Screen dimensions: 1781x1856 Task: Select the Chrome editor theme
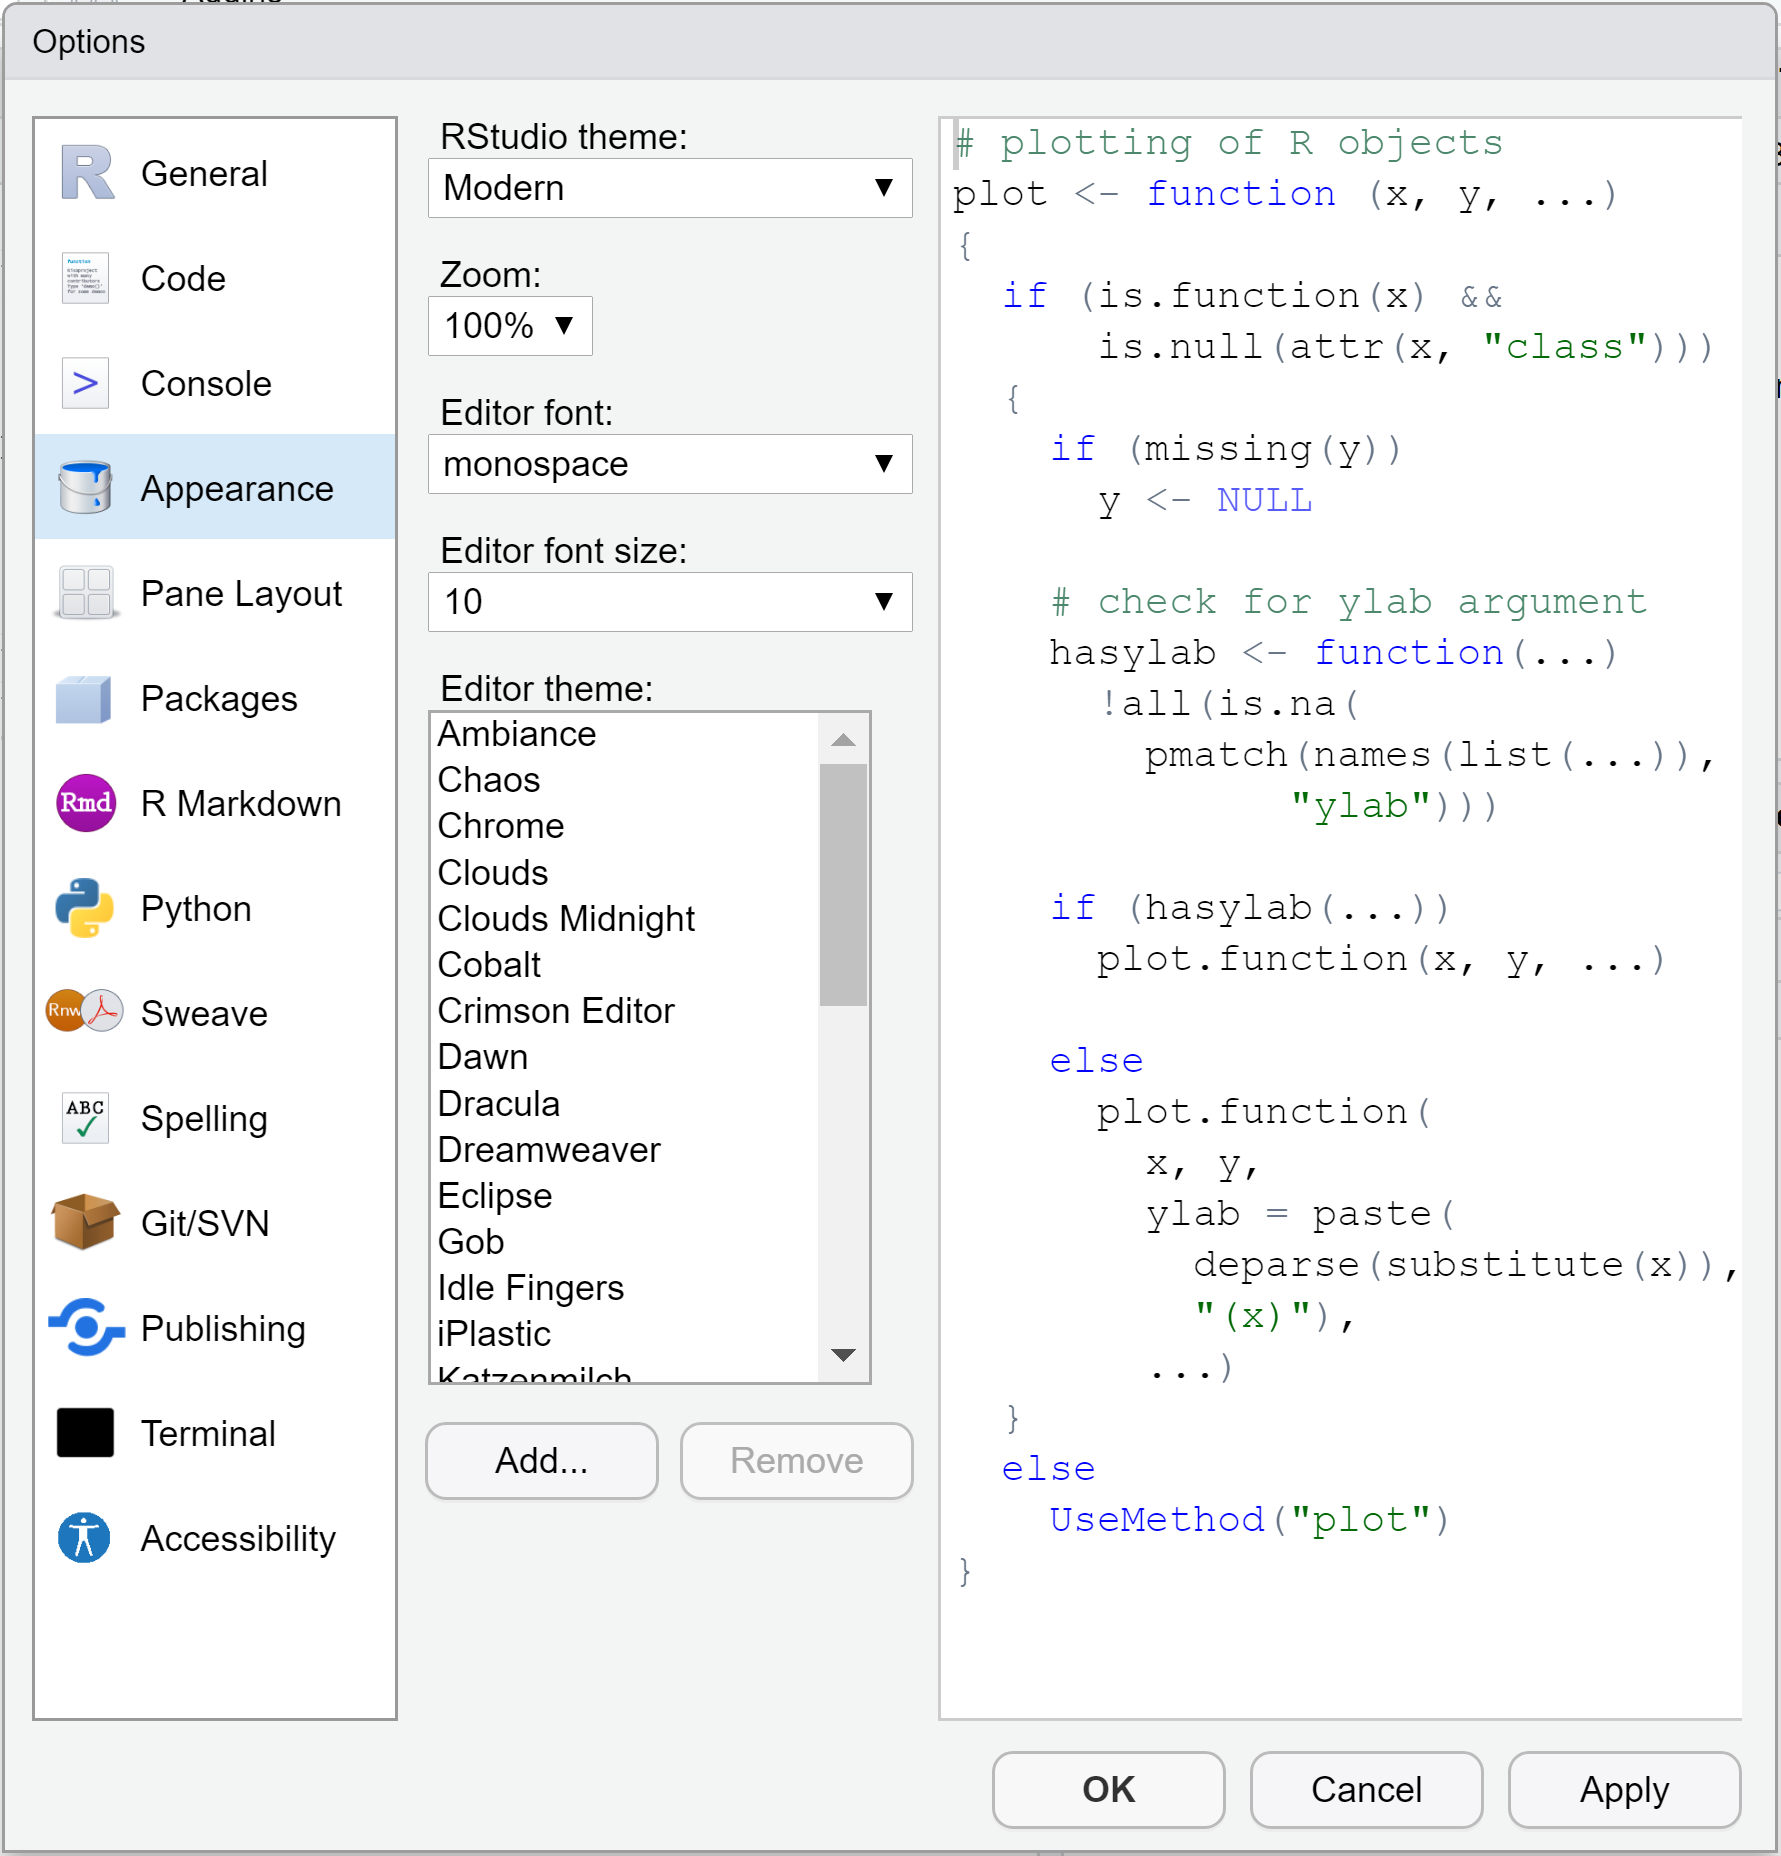click(x=625, y=826)
